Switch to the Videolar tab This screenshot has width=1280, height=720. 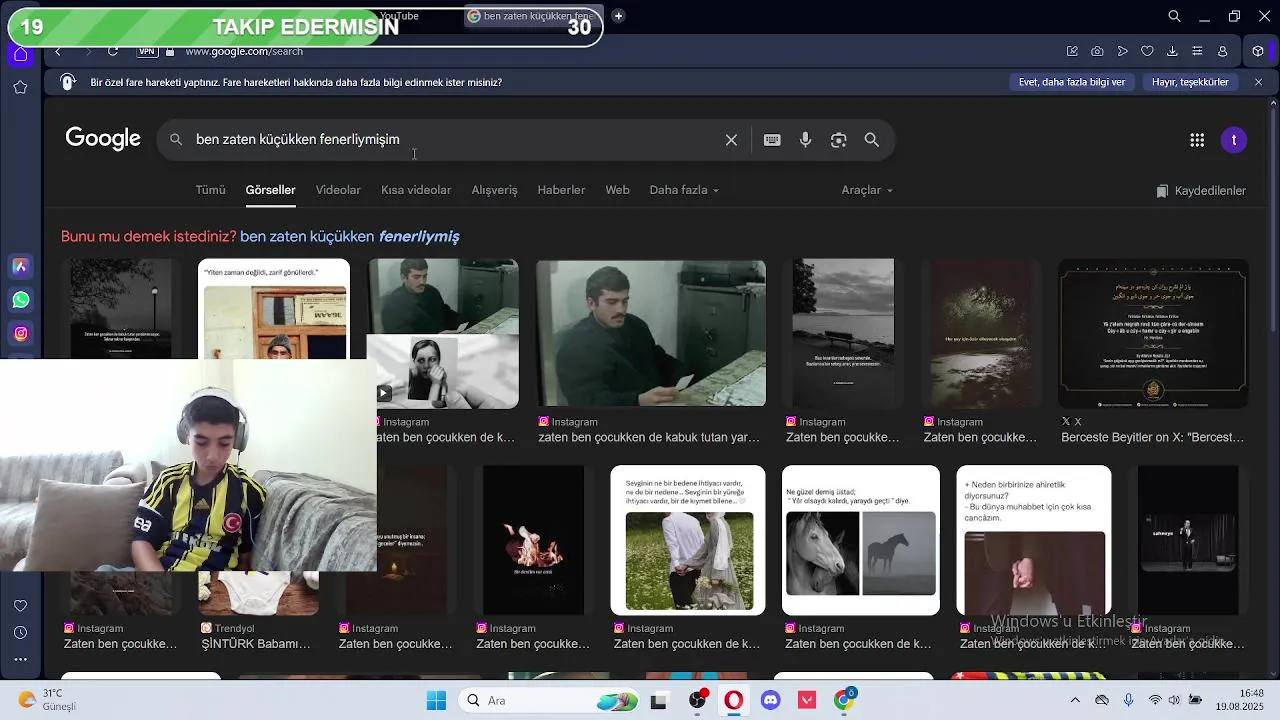(338, 190)
